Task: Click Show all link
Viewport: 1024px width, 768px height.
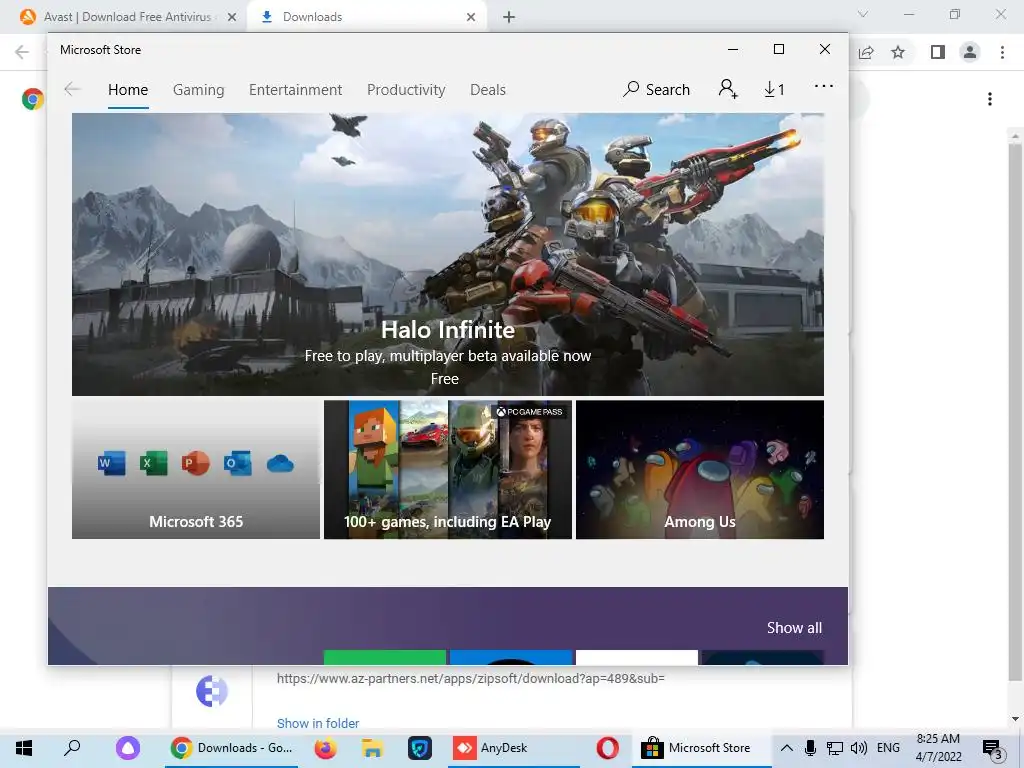Action: pyautogui.click(x=794, y=628)
